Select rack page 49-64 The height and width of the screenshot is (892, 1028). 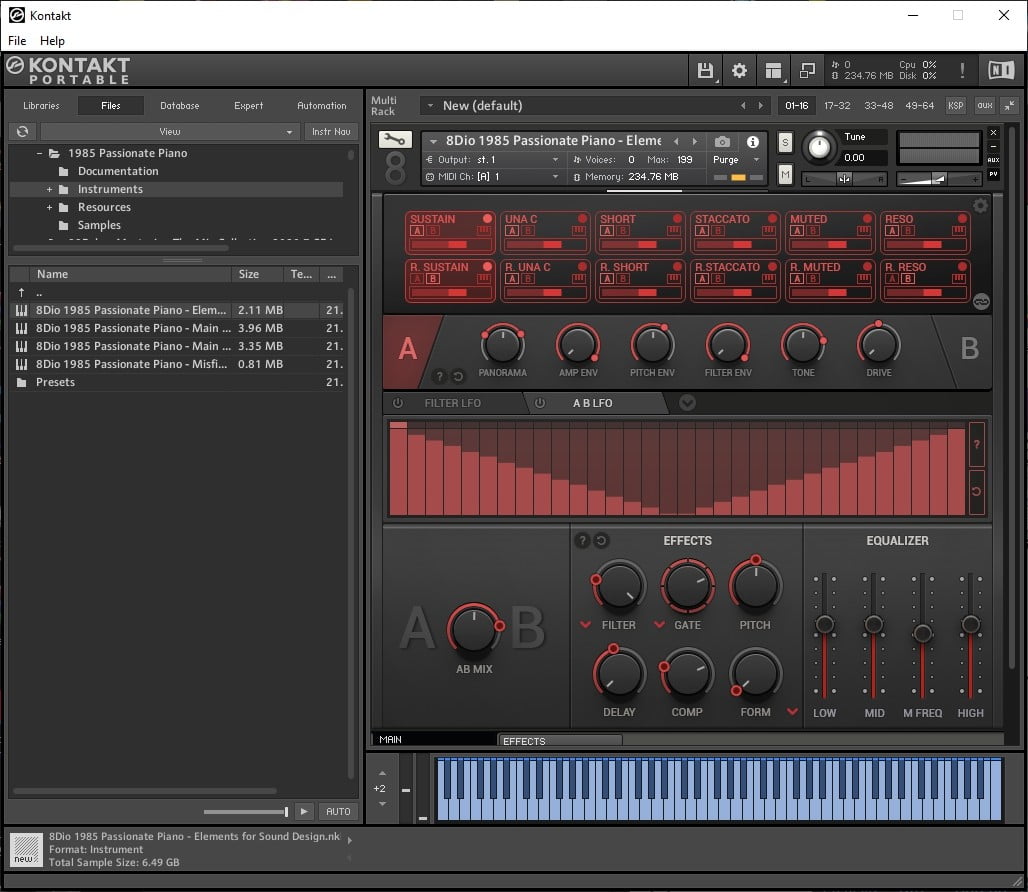pyautogui.click(x=919, y=106)
